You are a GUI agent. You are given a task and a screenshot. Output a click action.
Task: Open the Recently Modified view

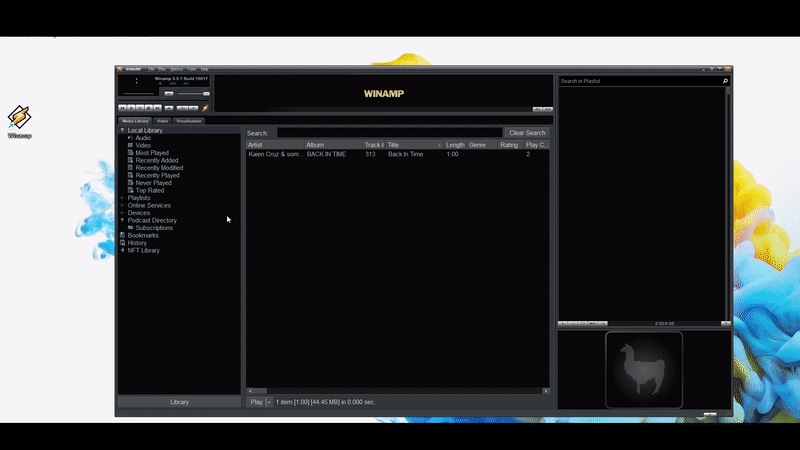point(159,168)
